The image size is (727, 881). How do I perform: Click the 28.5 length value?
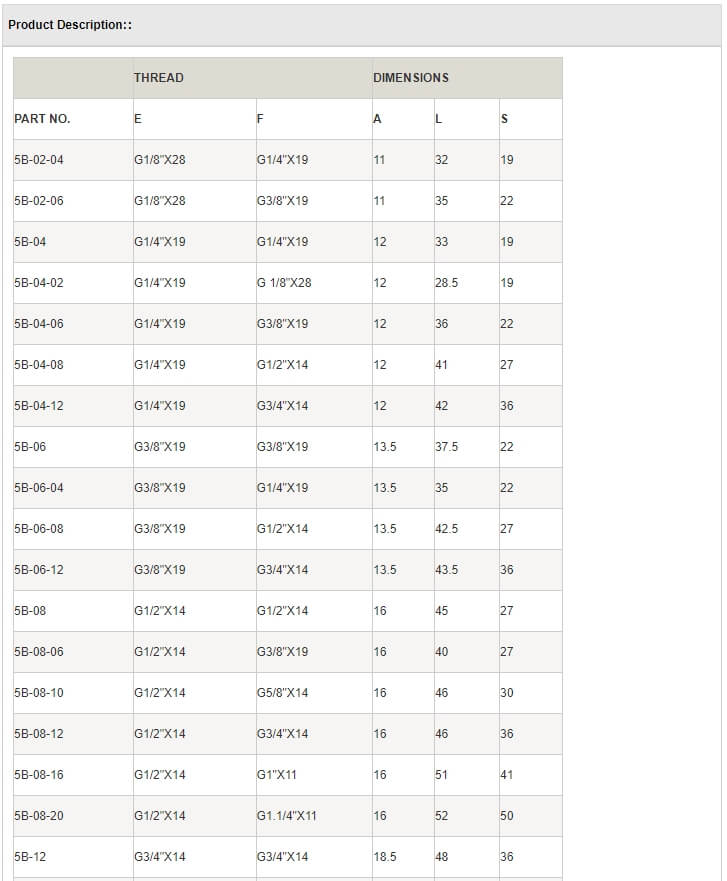[447, 283]
